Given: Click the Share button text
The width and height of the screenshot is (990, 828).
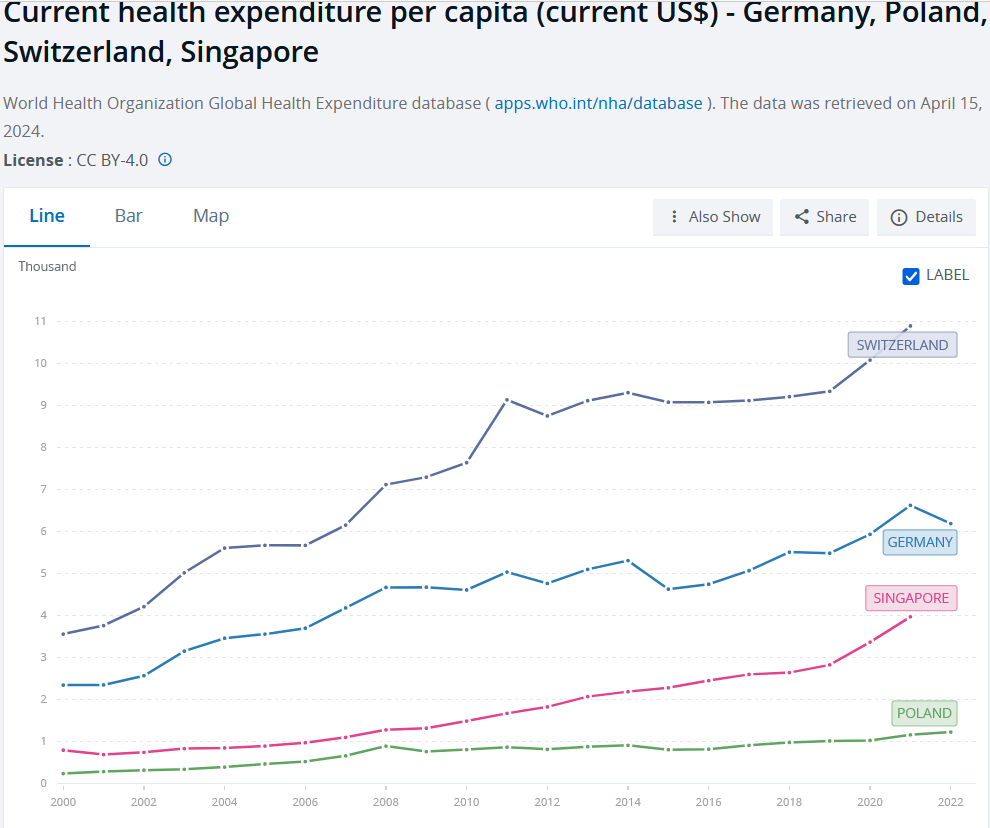Looking at the screenshot, I should [x=836, y=217].
